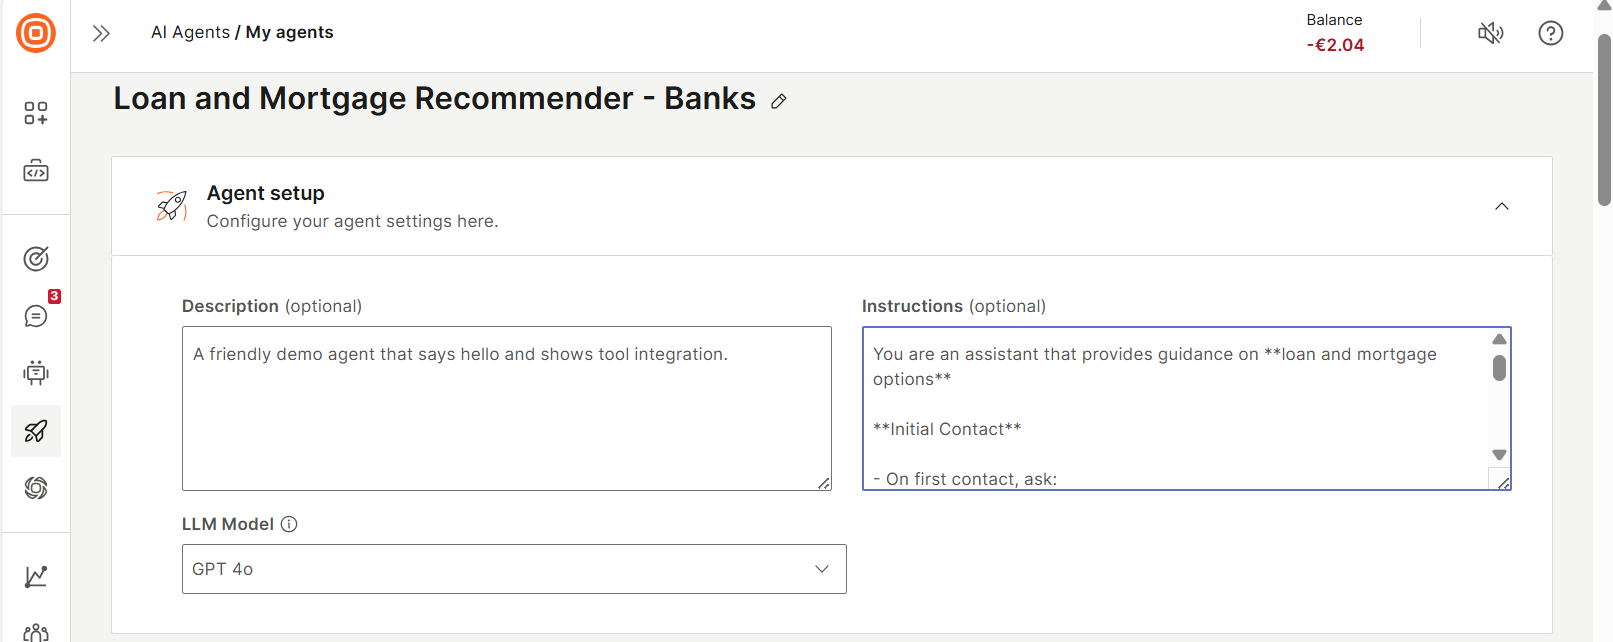The image size is (1613, 642).
Task: Open the LLM Model dropdown
Action: (513, 568)
